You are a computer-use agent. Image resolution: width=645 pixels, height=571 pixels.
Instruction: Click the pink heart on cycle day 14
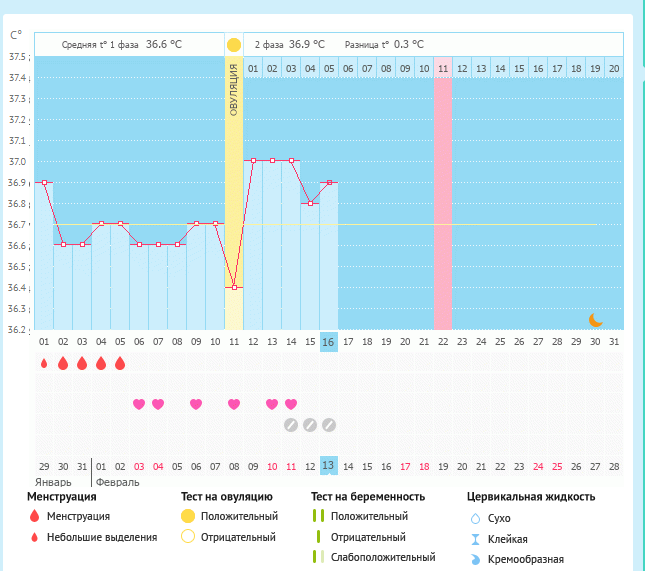(291, 404)
